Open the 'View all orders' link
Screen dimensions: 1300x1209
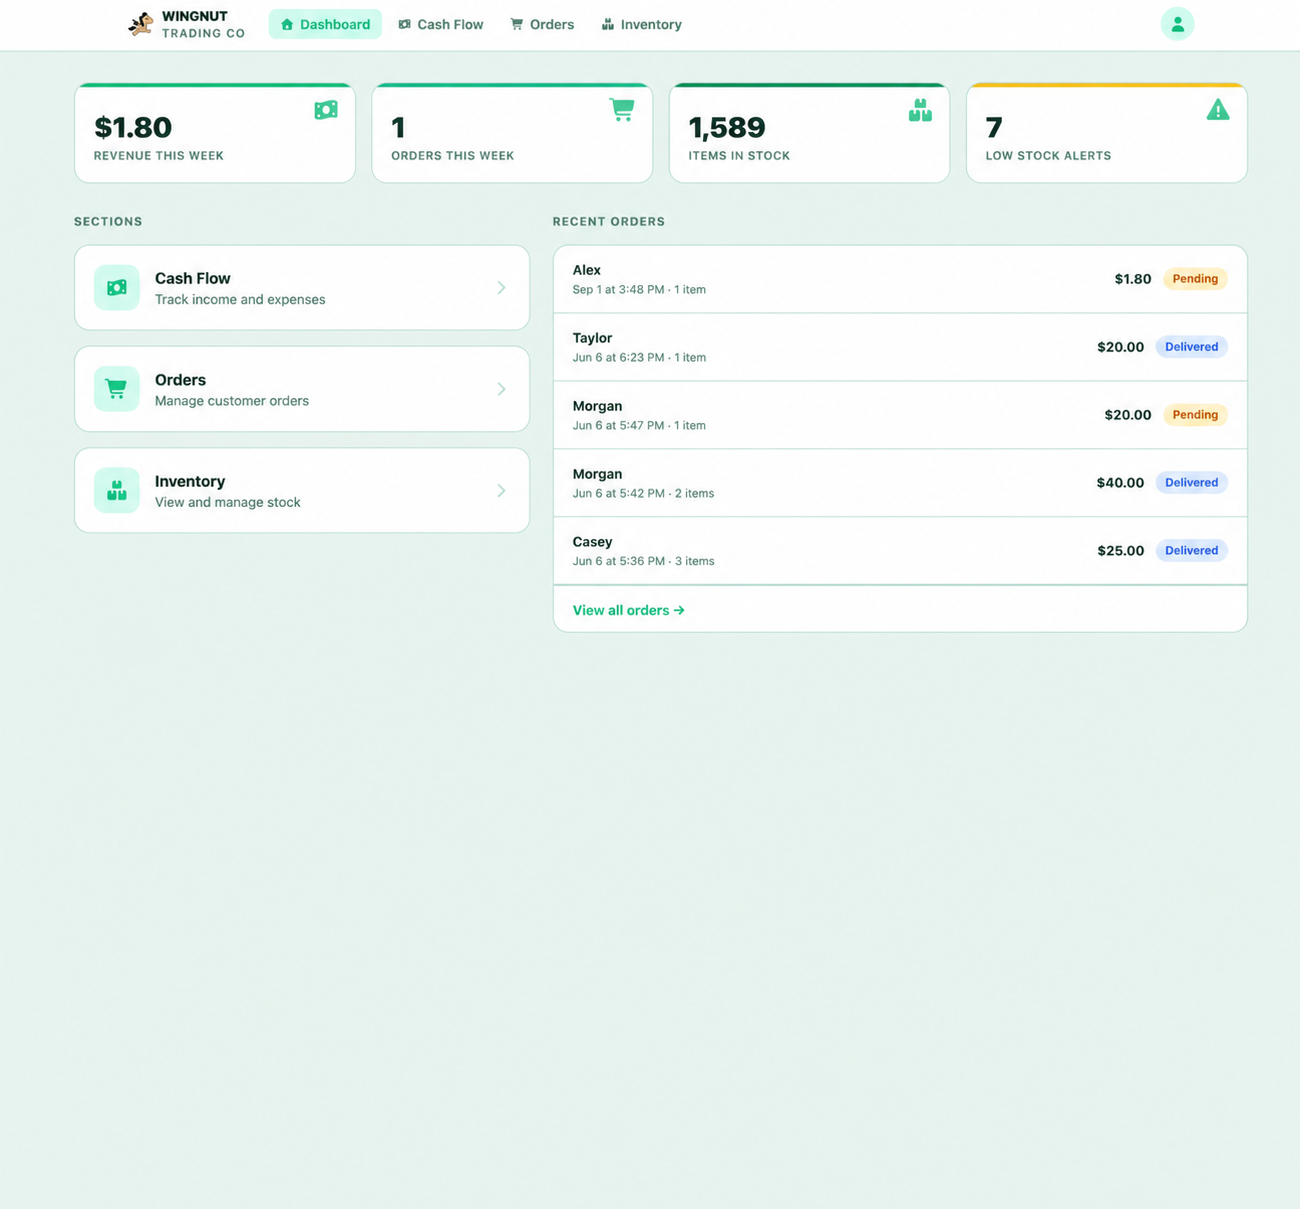click(x=628, y=610)
